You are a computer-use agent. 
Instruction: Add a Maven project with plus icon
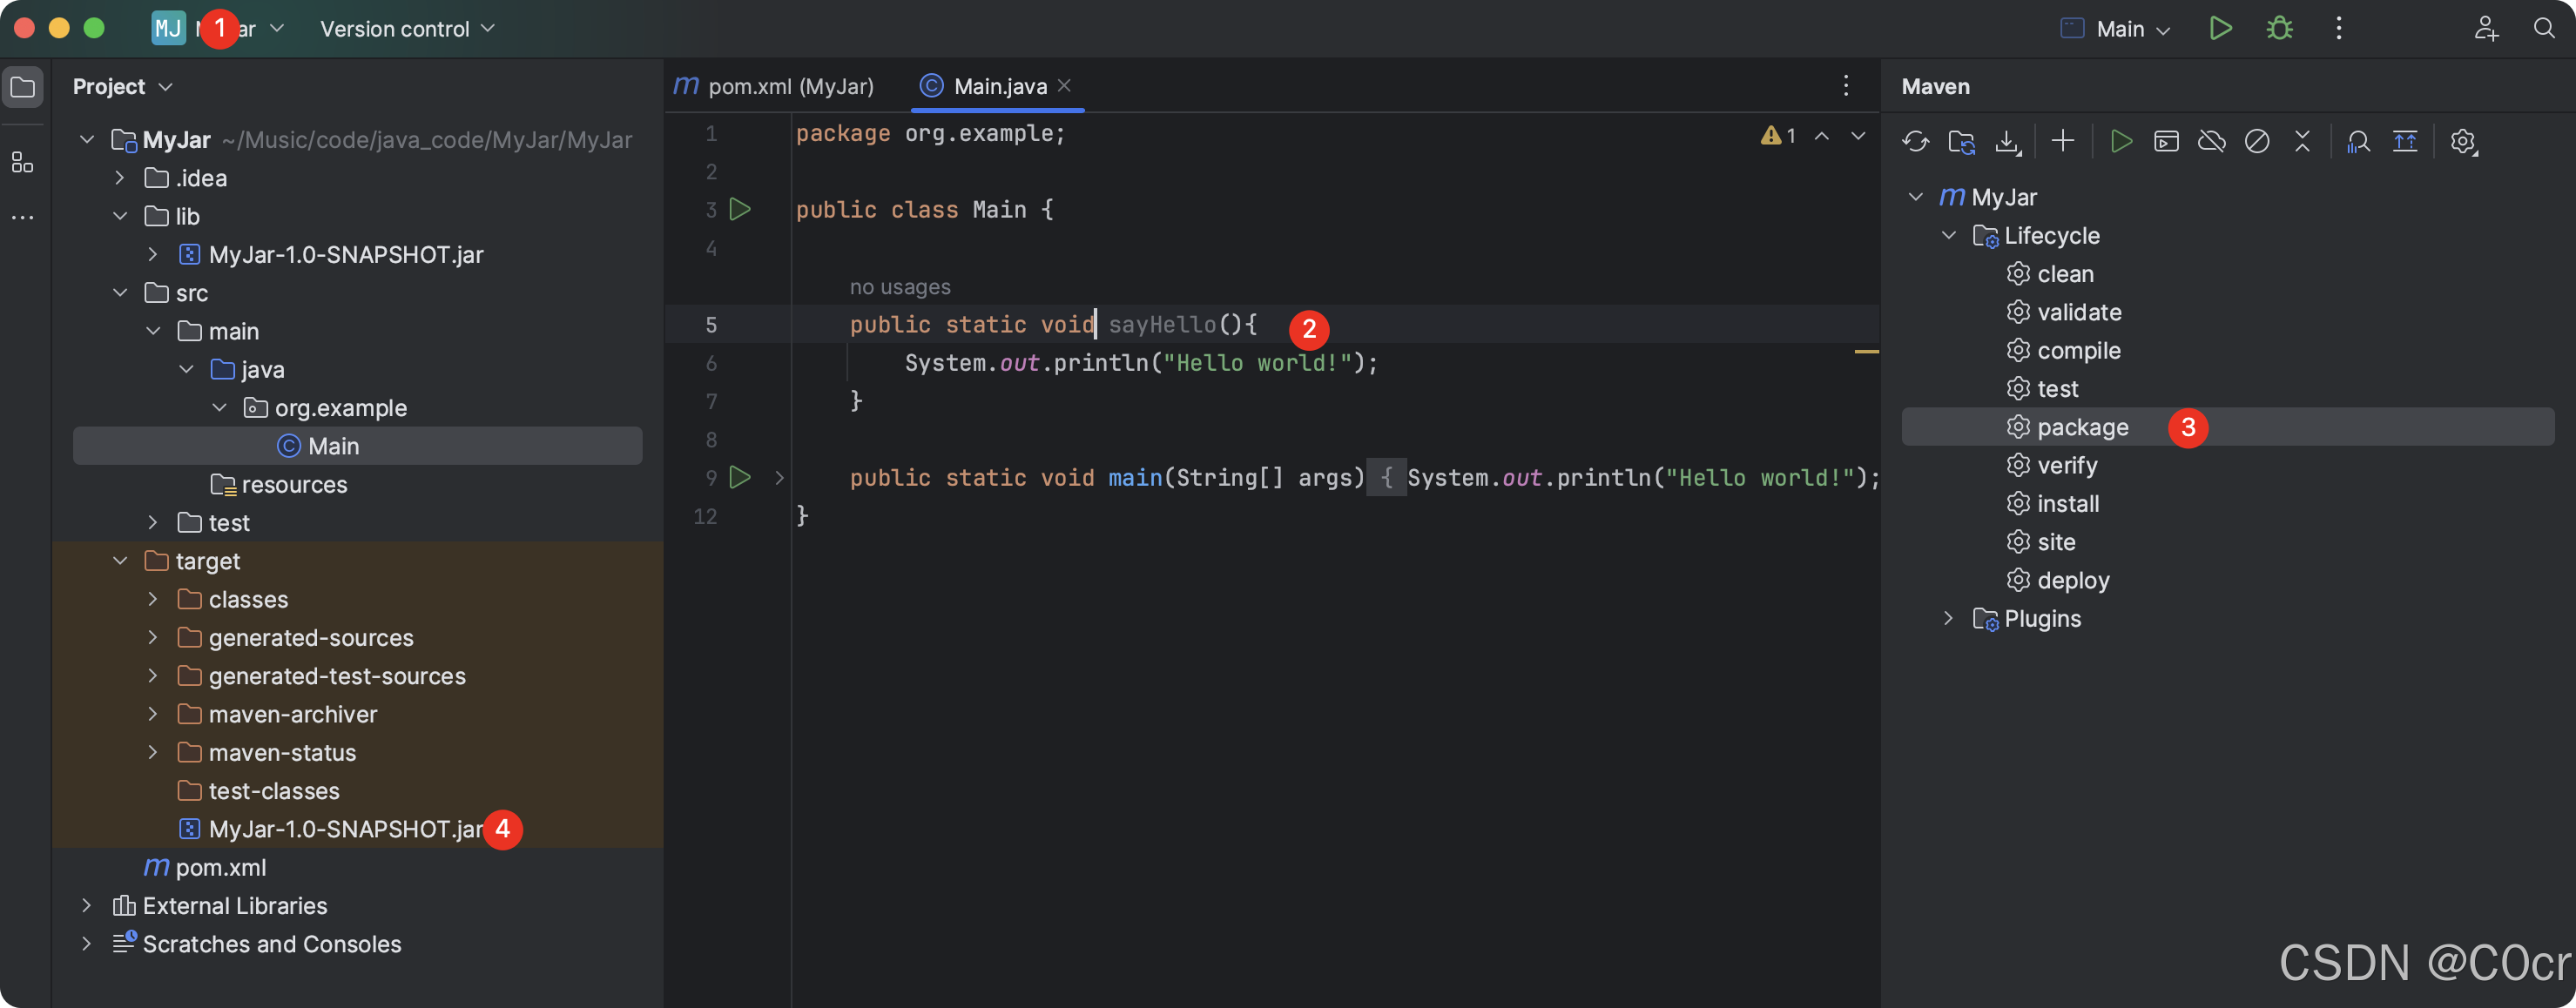(x=2062, y=141)
